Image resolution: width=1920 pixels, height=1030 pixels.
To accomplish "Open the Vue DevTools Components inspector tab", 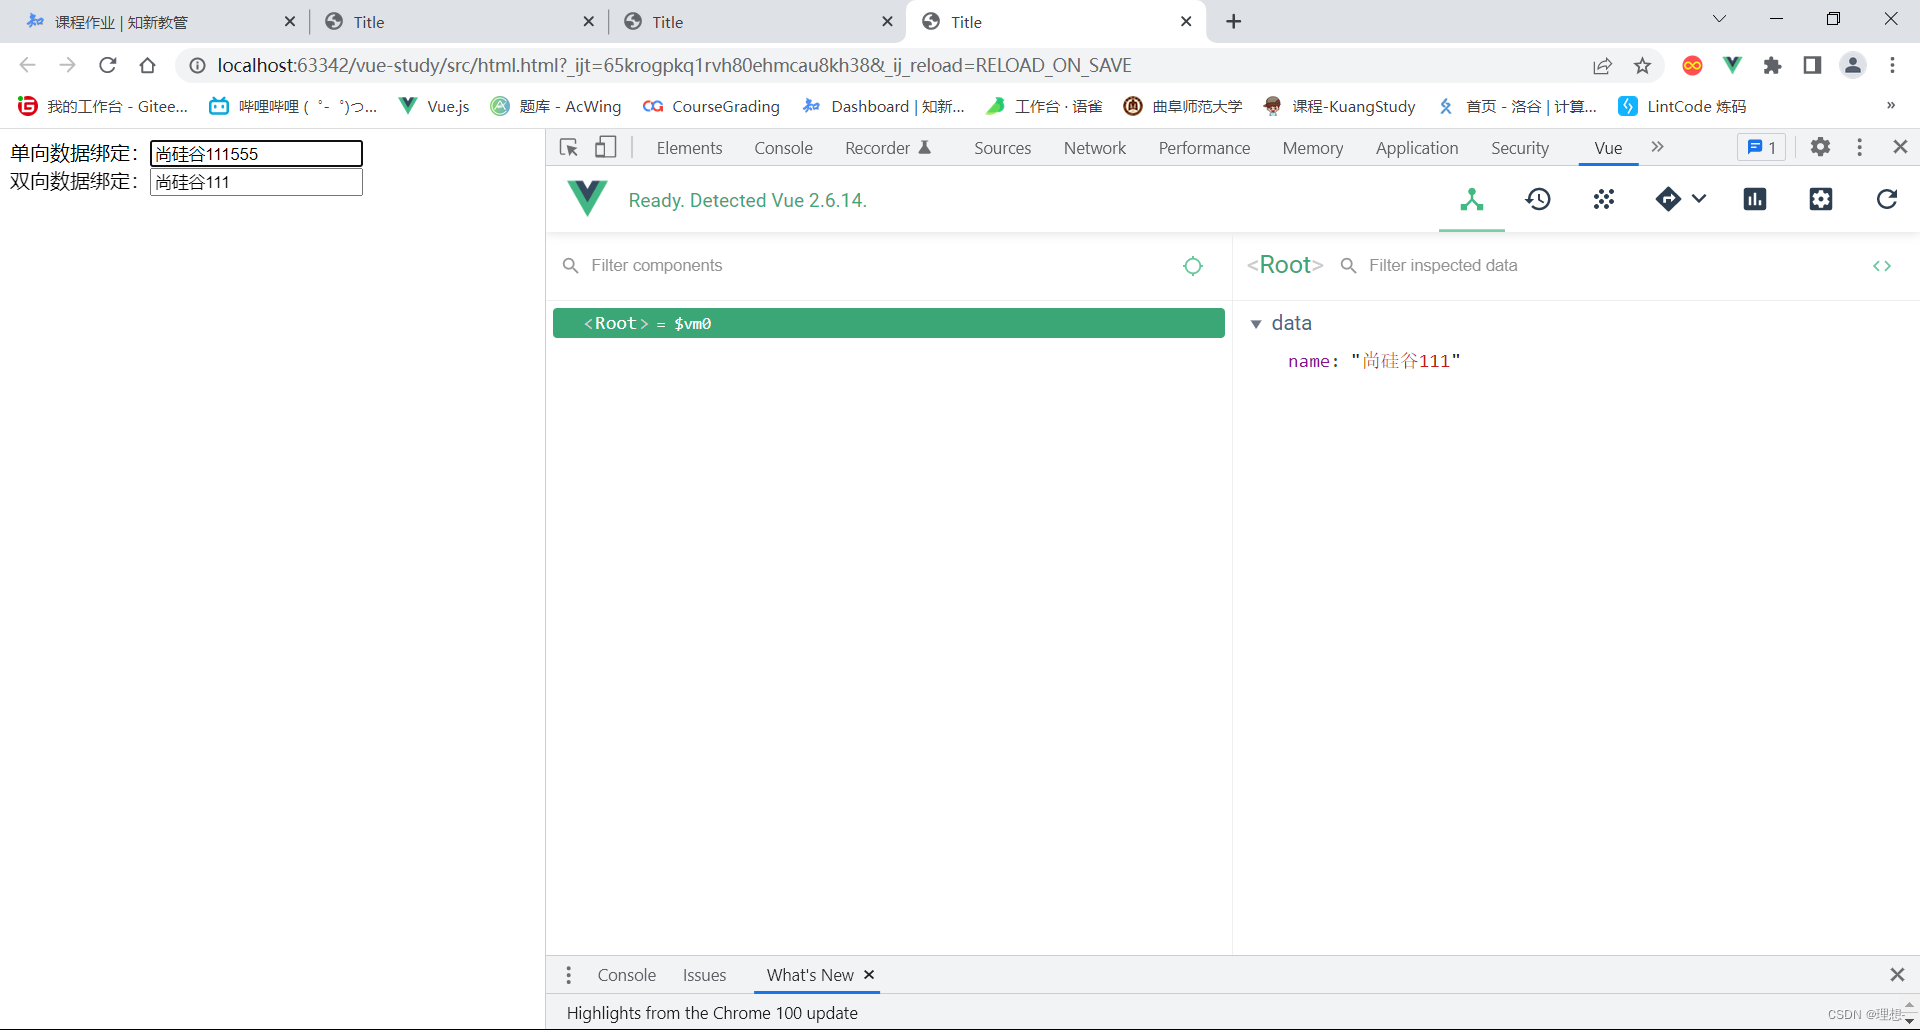I will 1471,200.
